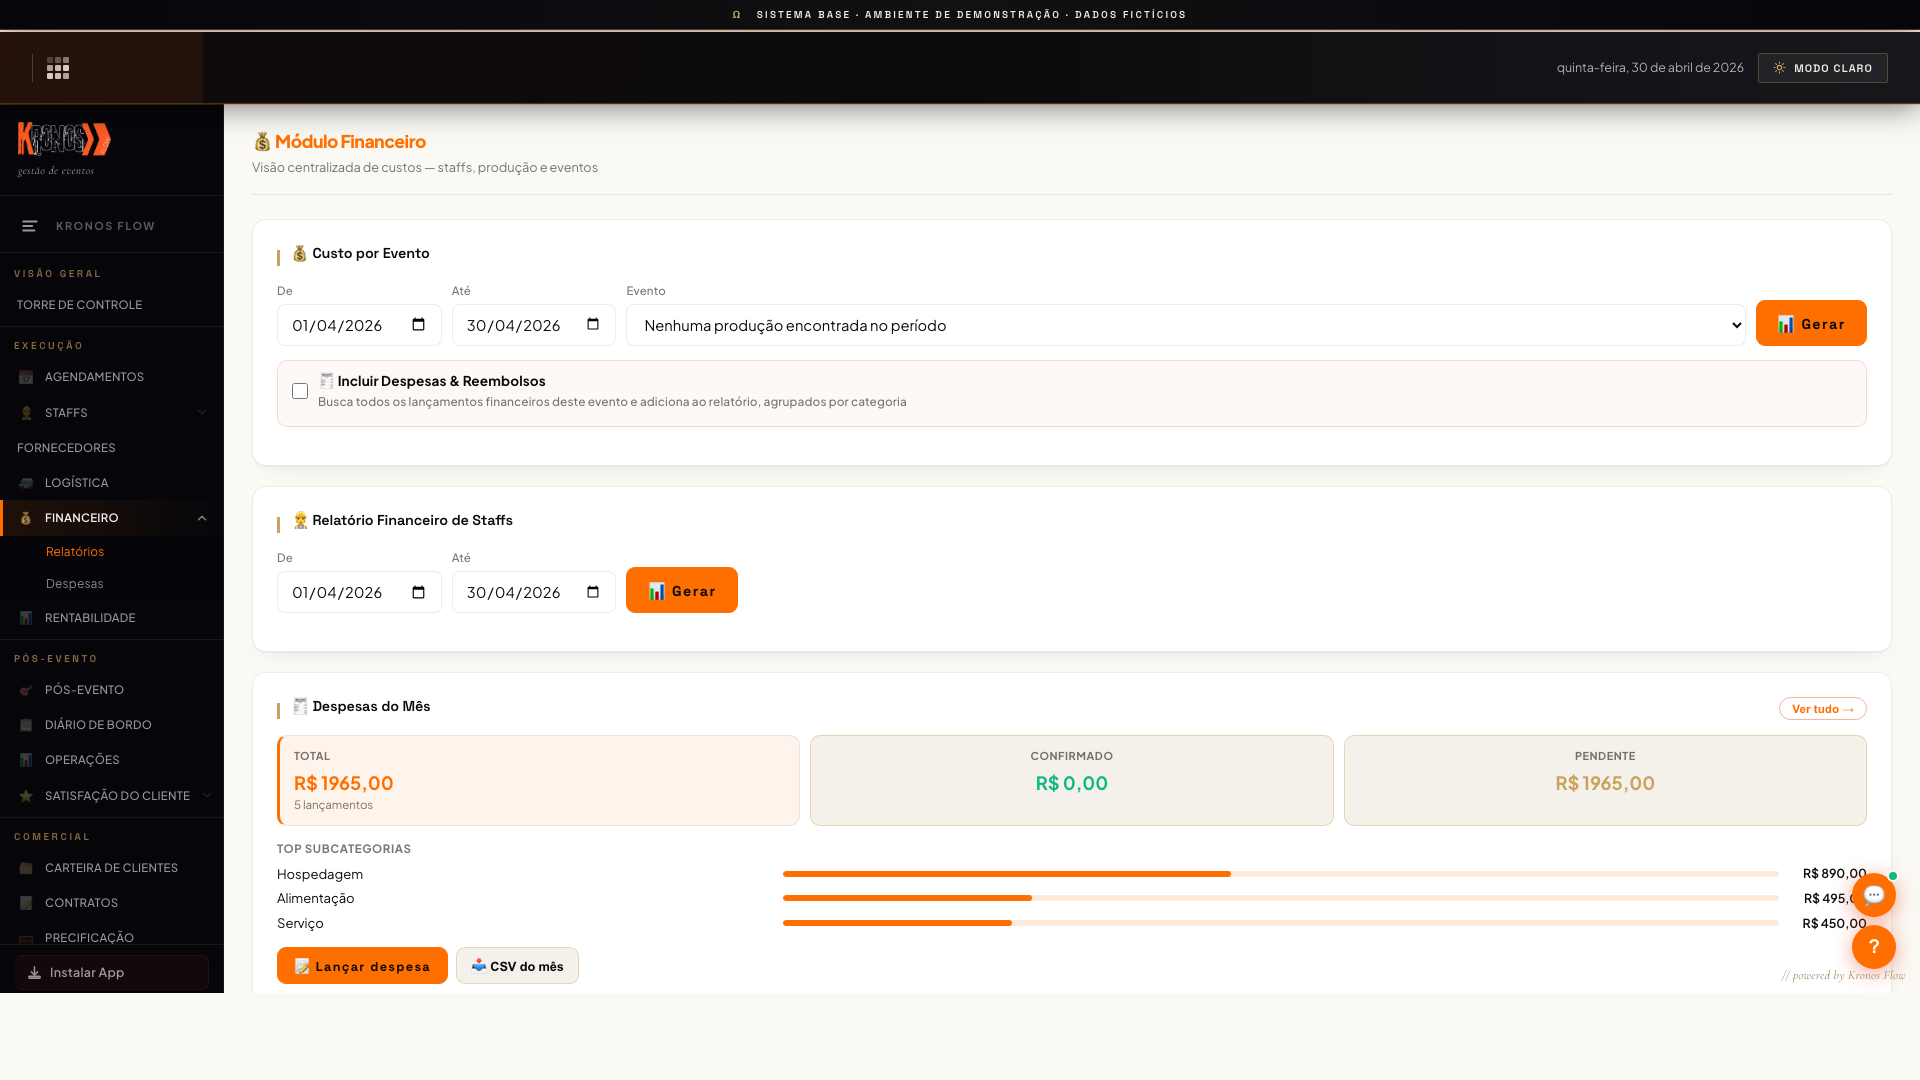The image size is (1920, 1080).
Task: Click calendar picker icon in Staffs report De field
Action: pyautogui.click(x=419, y=592)
